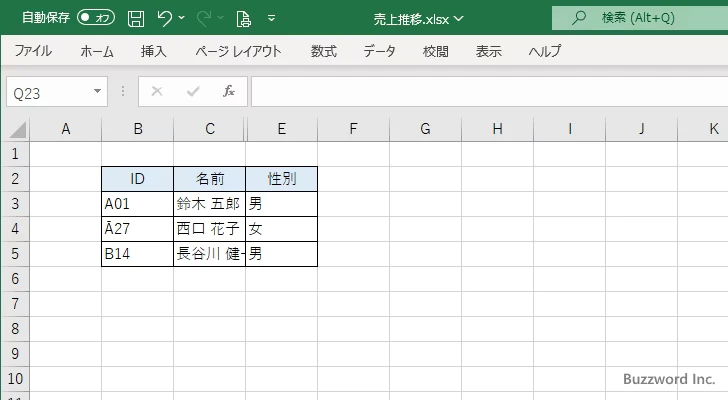Click the Redo arrow icon
Viewport: 728px width, 400px height.
click(204, 18)
